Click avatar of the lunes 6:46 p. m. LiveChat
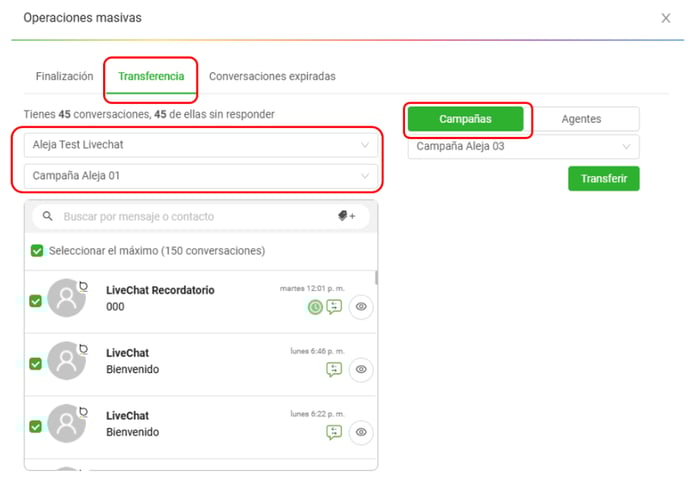Viewport: 688px width, 485px height. [66, 361]
